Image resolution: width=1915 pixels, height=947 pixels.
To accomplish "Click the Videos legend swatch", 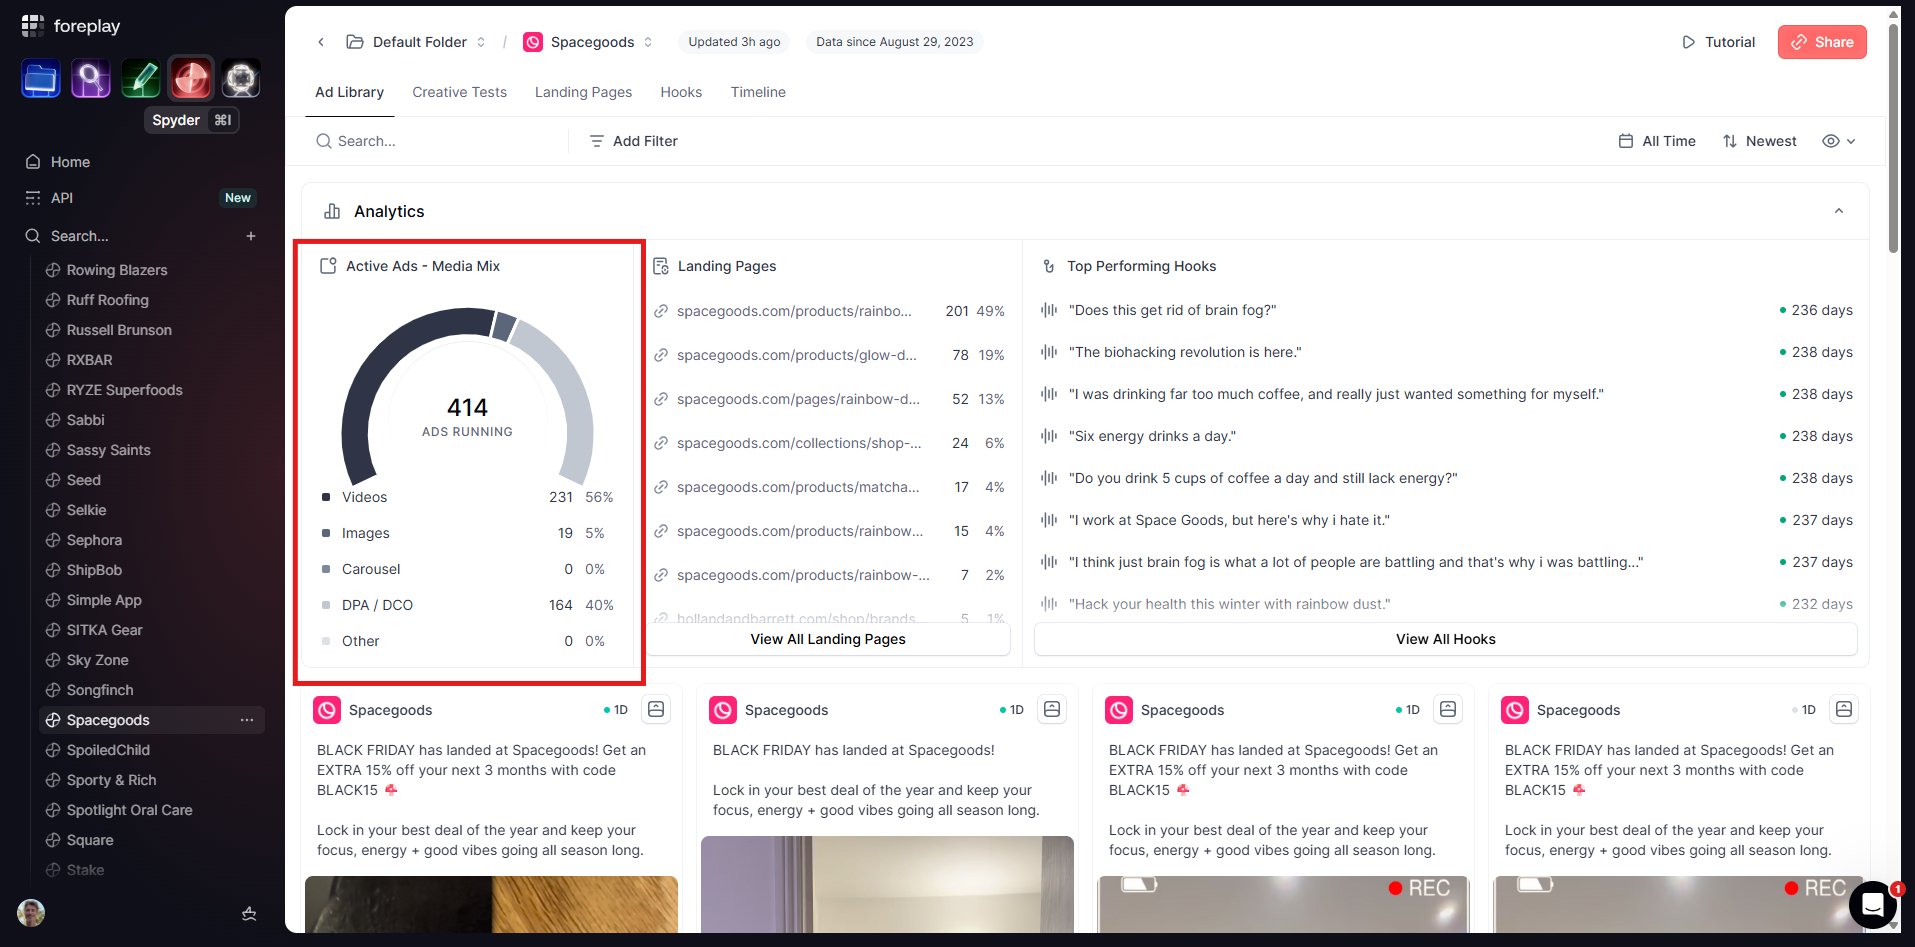I will tap(326, 497).
